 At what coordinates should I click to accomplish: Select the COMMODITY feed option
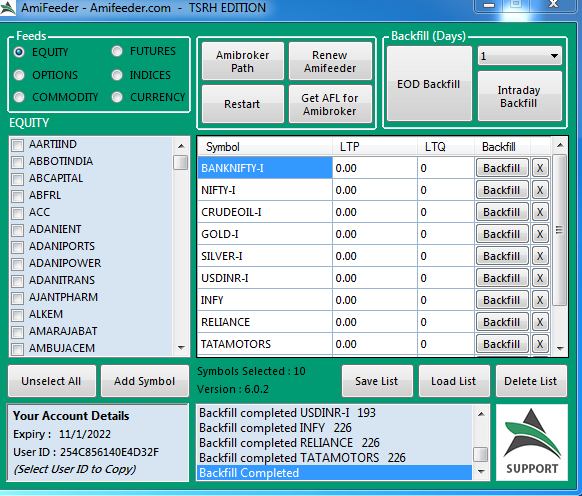[x=56, y=97]
